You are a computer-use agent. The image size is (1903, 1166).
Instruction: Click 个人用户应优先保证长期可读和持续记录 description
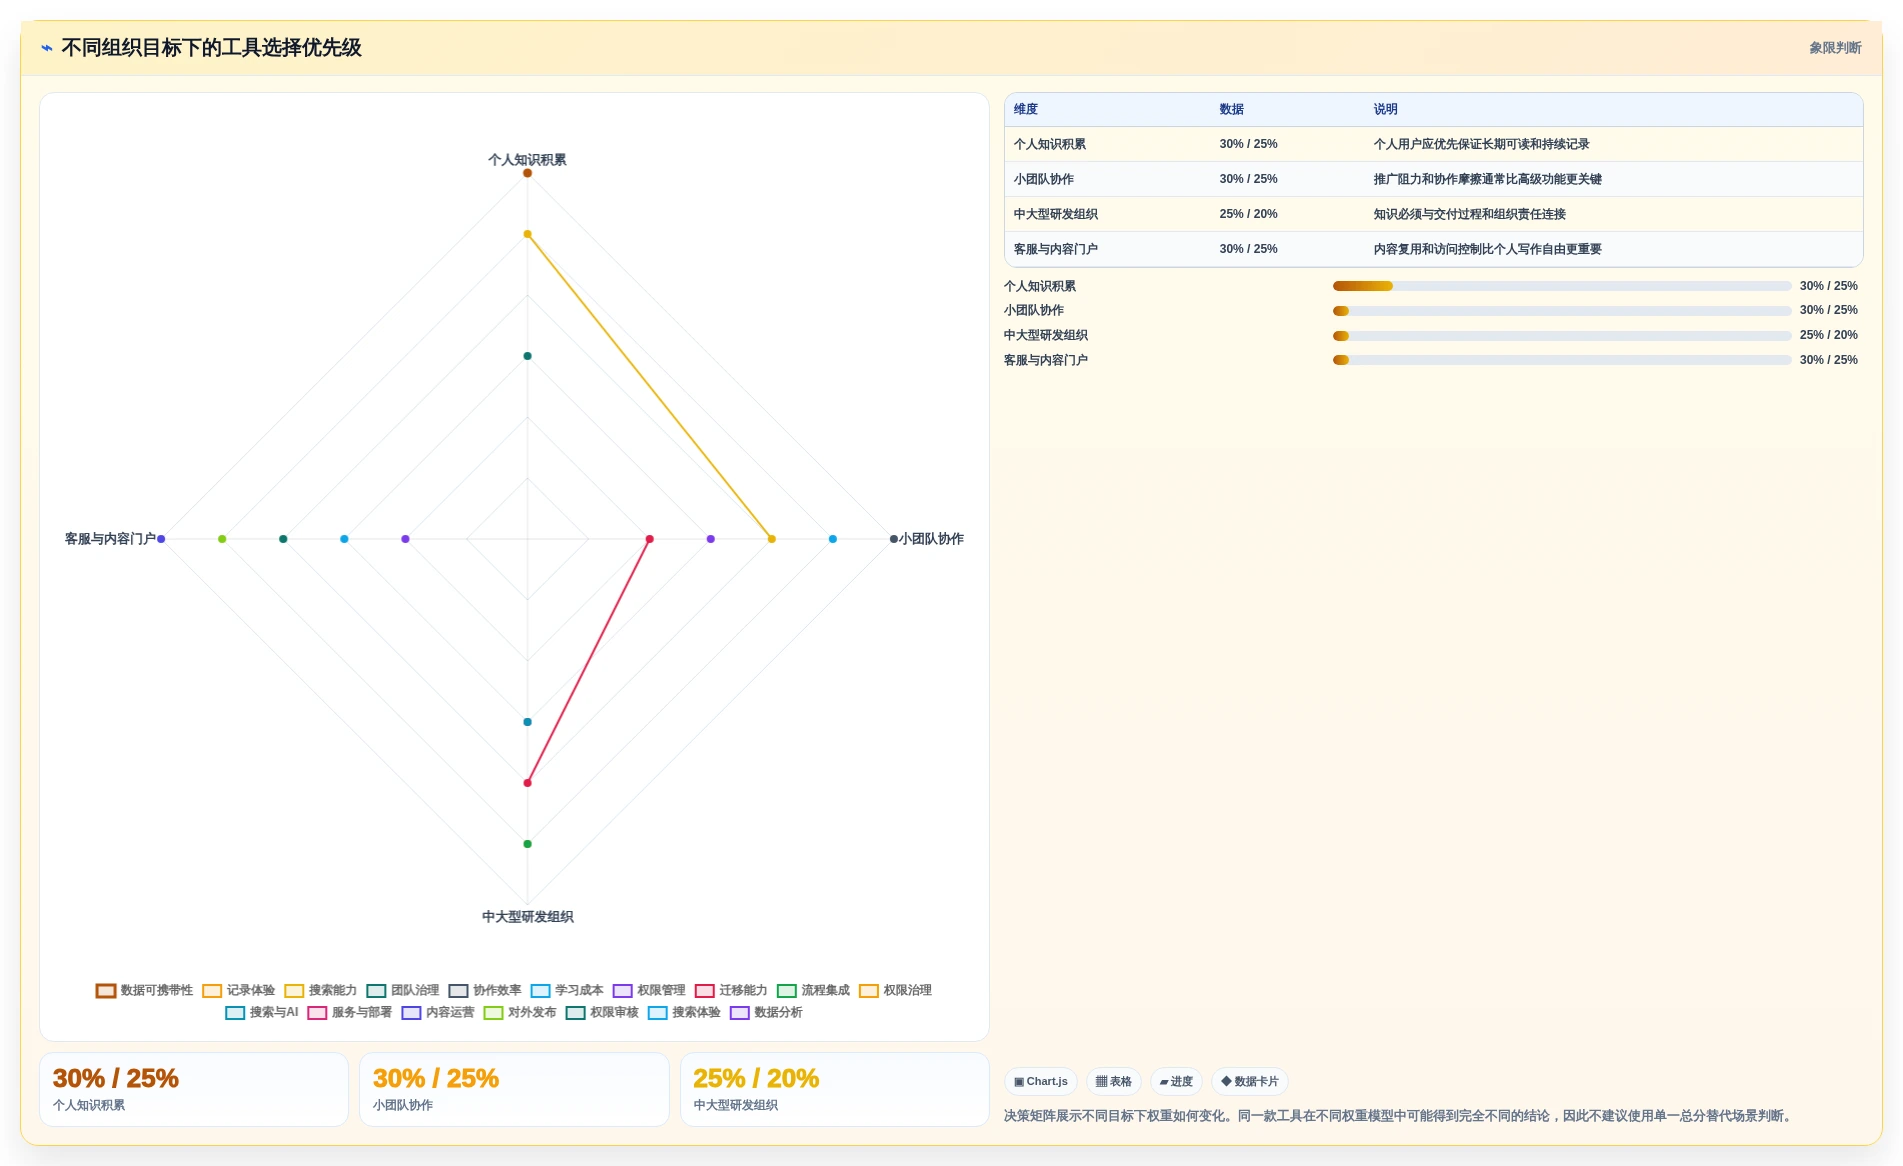[1481, 144]
